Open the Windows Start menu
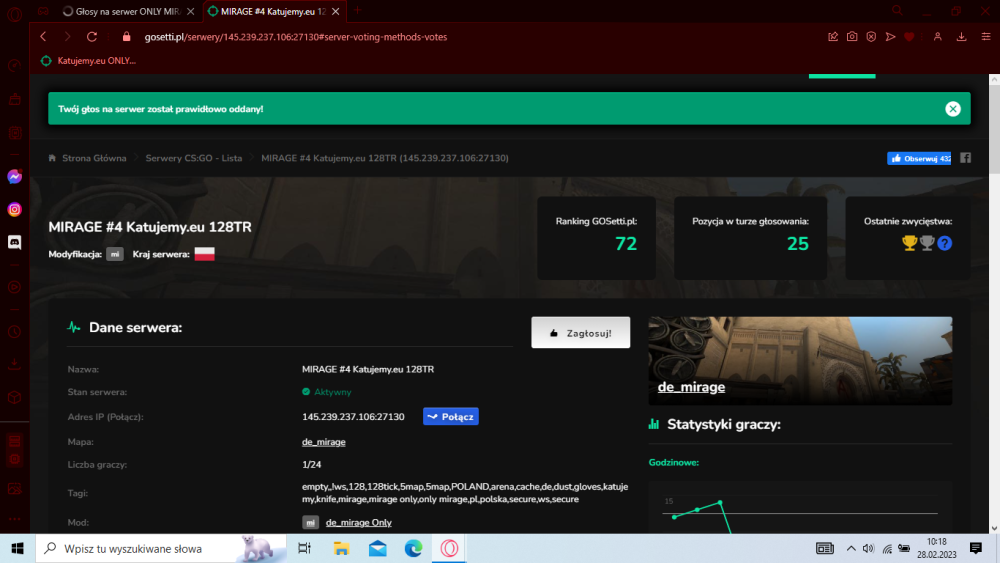1000x563 pixels. click(x=17, y=548)
